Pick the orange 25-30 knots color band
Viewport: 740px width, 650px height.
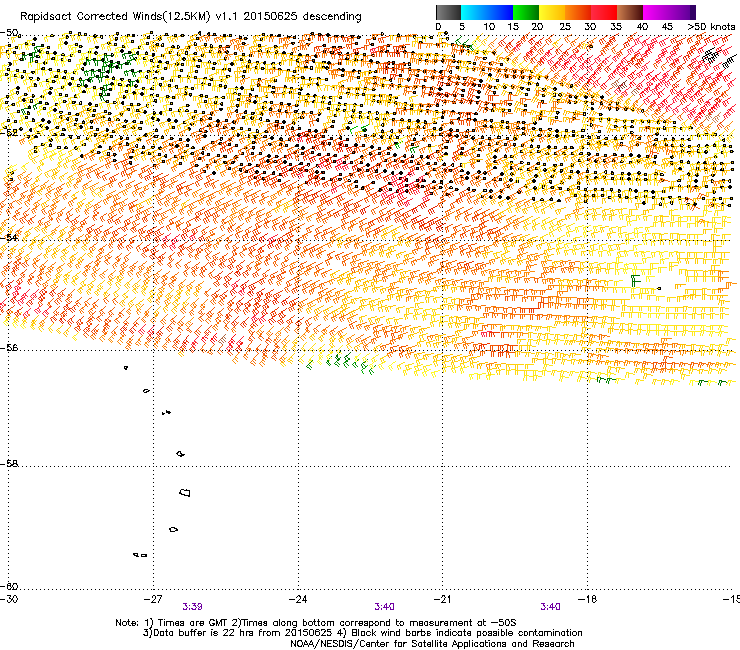578,12
